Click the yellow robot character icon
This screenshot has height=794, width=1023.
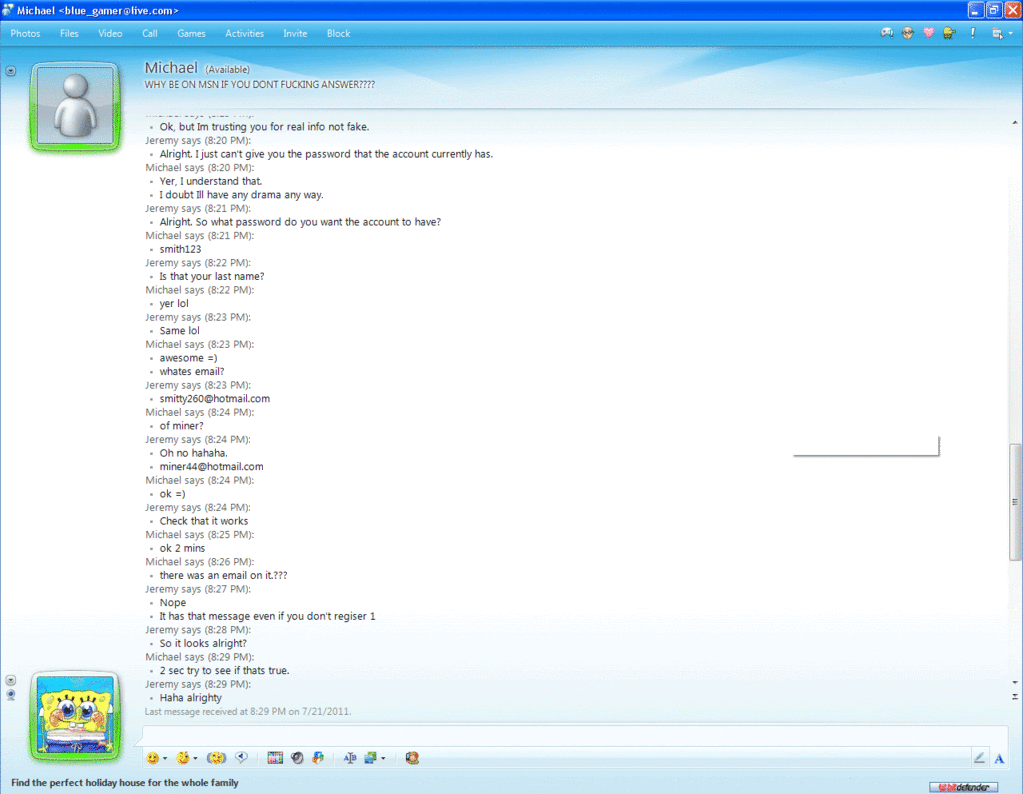click(949, 33)
